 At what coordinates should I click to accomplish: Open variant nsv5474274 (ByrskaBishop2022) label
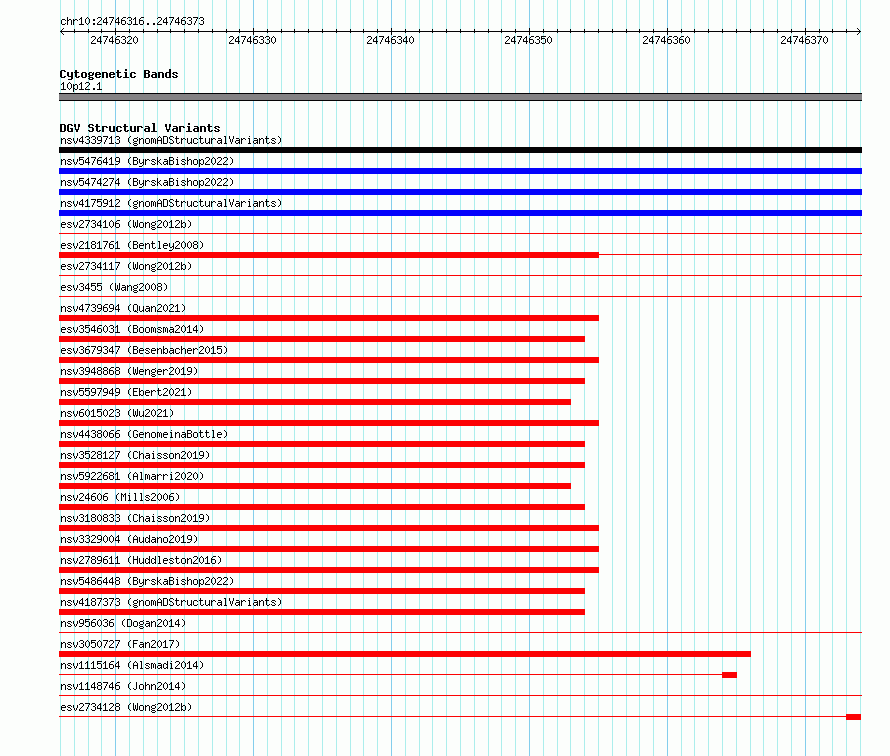coord(147,182)
